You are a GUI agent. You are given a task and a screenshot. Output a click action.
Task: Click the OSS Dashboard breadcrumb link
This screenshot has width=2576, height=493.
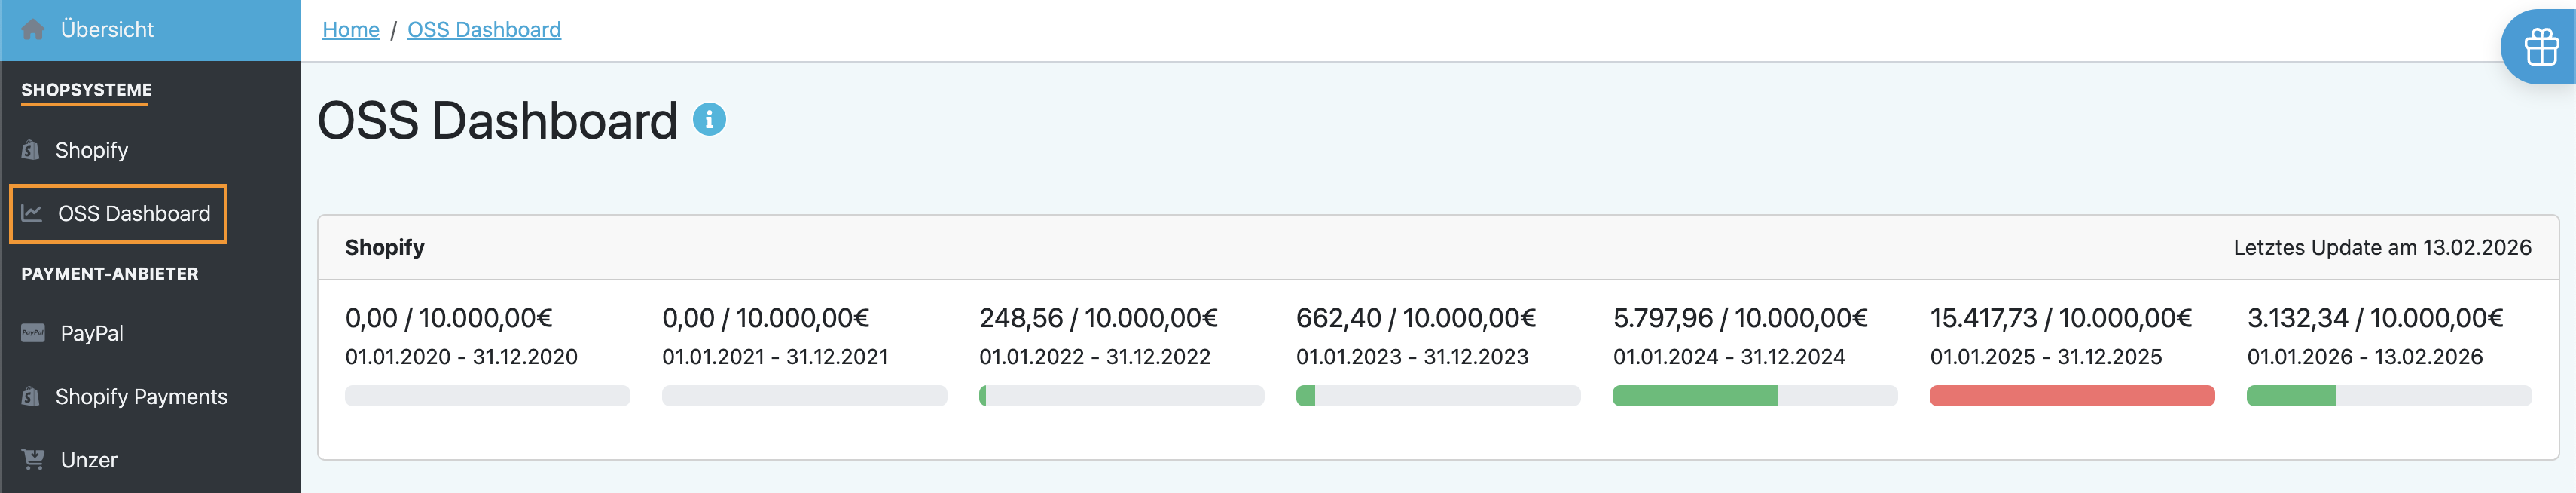tap(484, 30)
